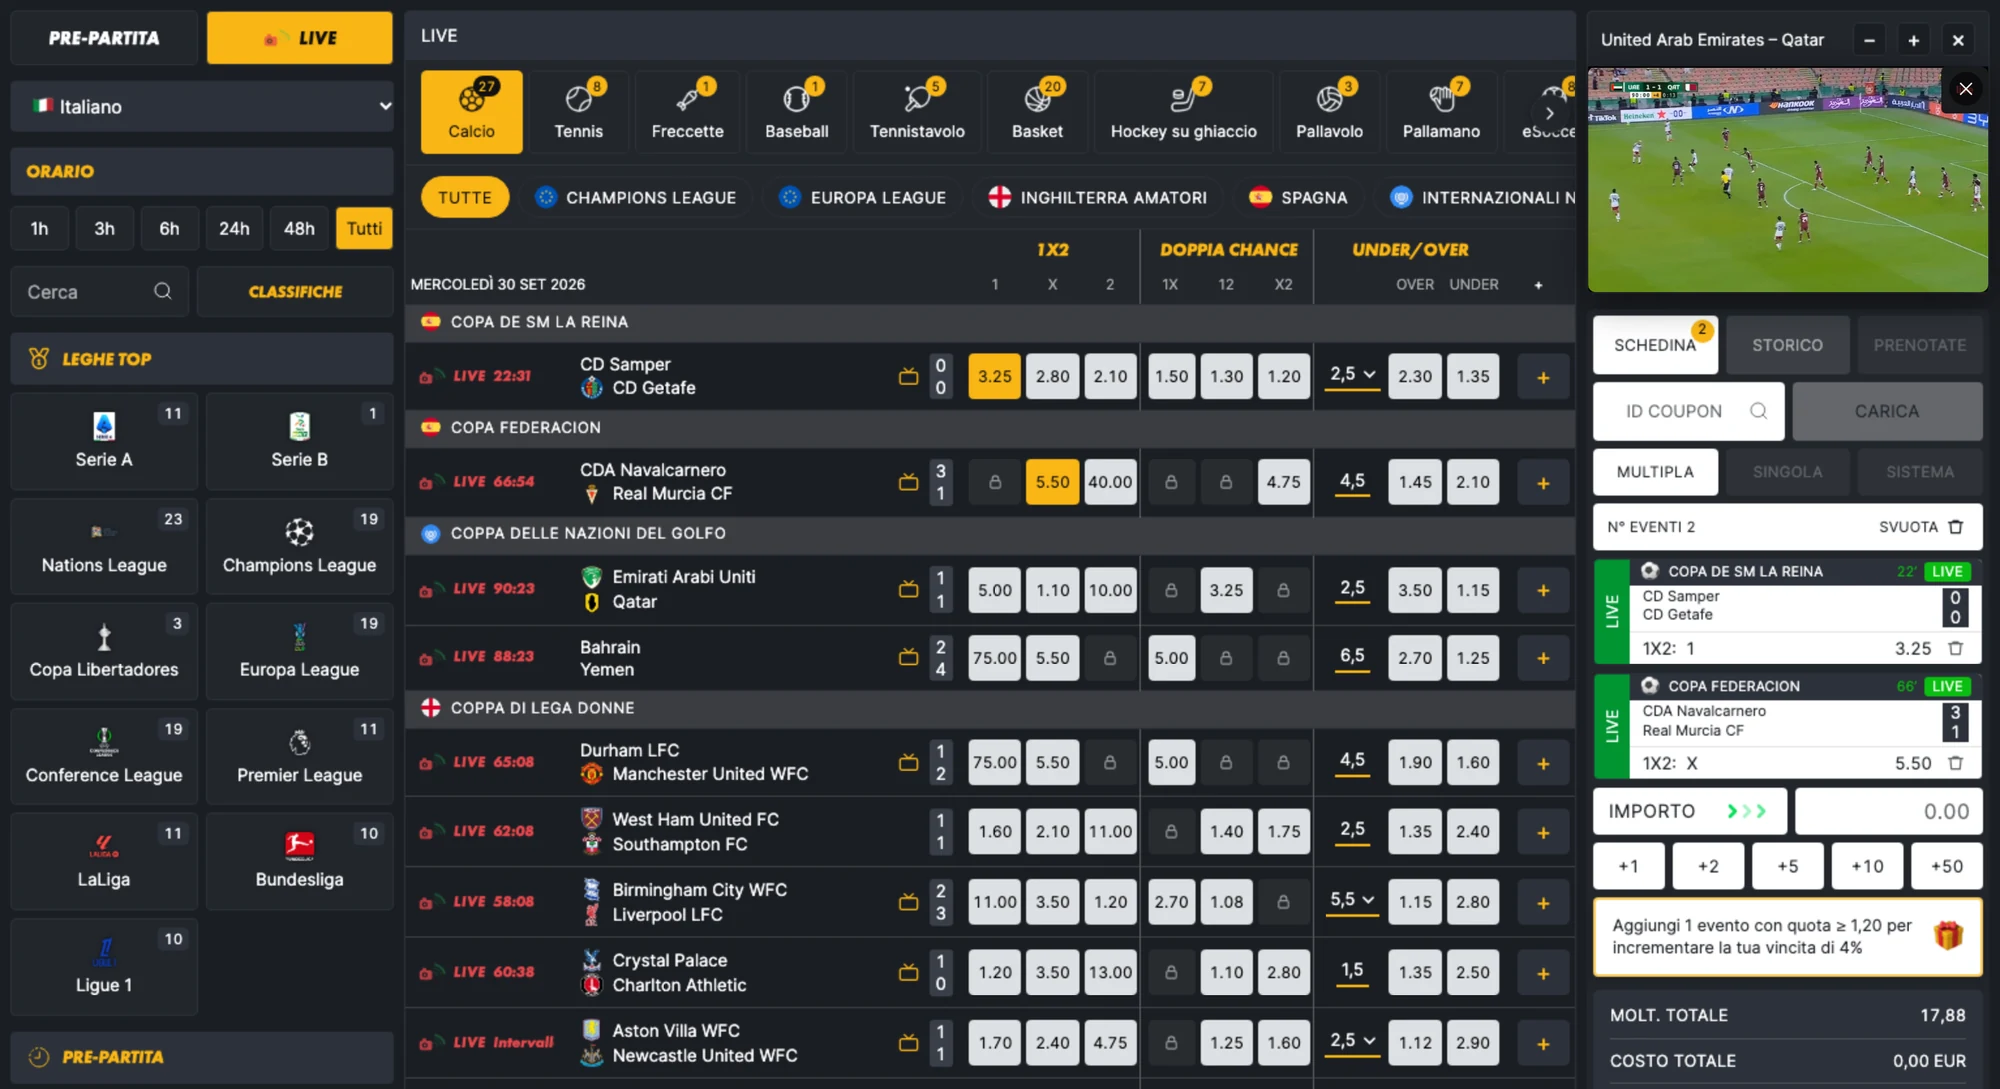Screen dimensions: 2000x1089
Task: Expand more markets for Aston Villa WFC
Action: (x=1543, y=1043)
